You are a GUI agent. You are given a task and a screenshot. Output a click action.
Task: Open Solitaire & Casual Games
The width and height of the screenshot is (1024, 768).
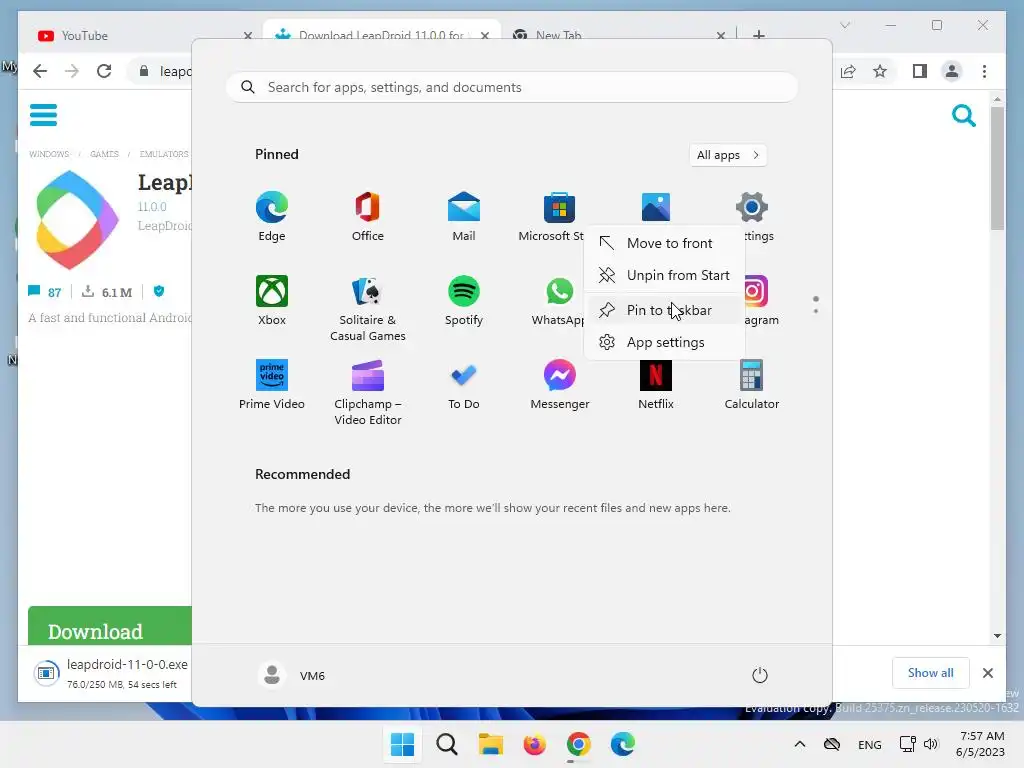pyautogui.click(x=368, y=308)
